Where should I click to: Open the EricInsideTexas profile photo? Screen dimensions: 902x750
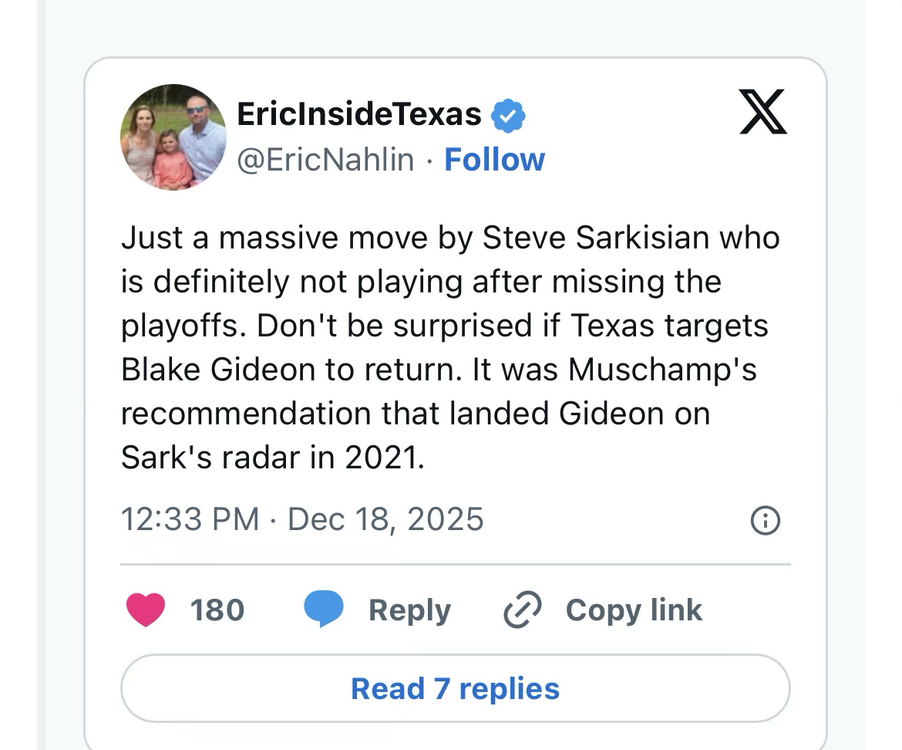click(x=173, y=137)
